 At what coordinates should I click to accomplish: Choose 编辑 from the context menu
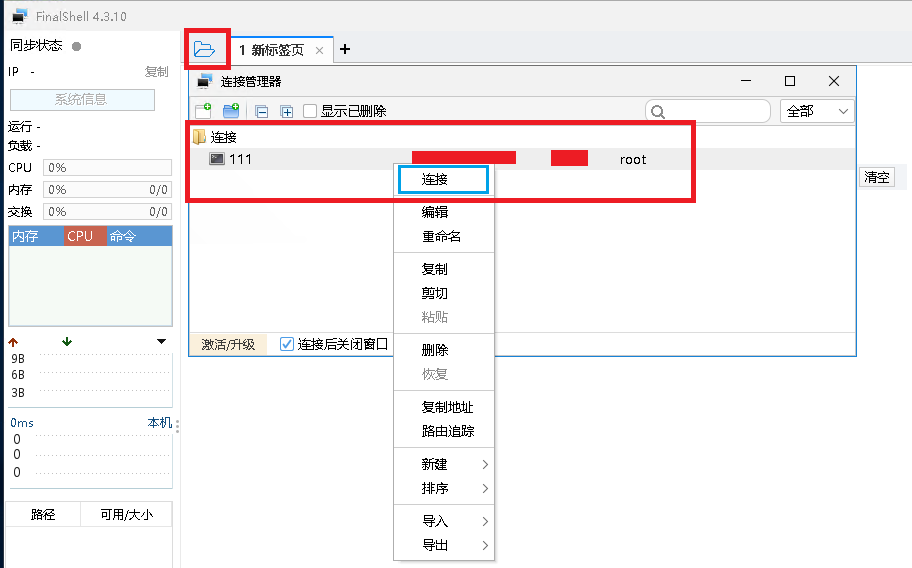coord(435,212)
